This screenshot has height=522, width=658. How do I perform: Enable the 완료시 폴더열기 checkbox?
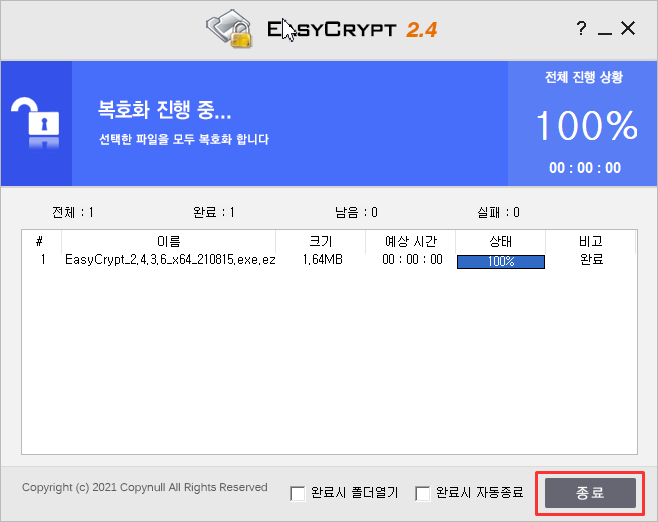pyautogui.click(x=298, y=493)
